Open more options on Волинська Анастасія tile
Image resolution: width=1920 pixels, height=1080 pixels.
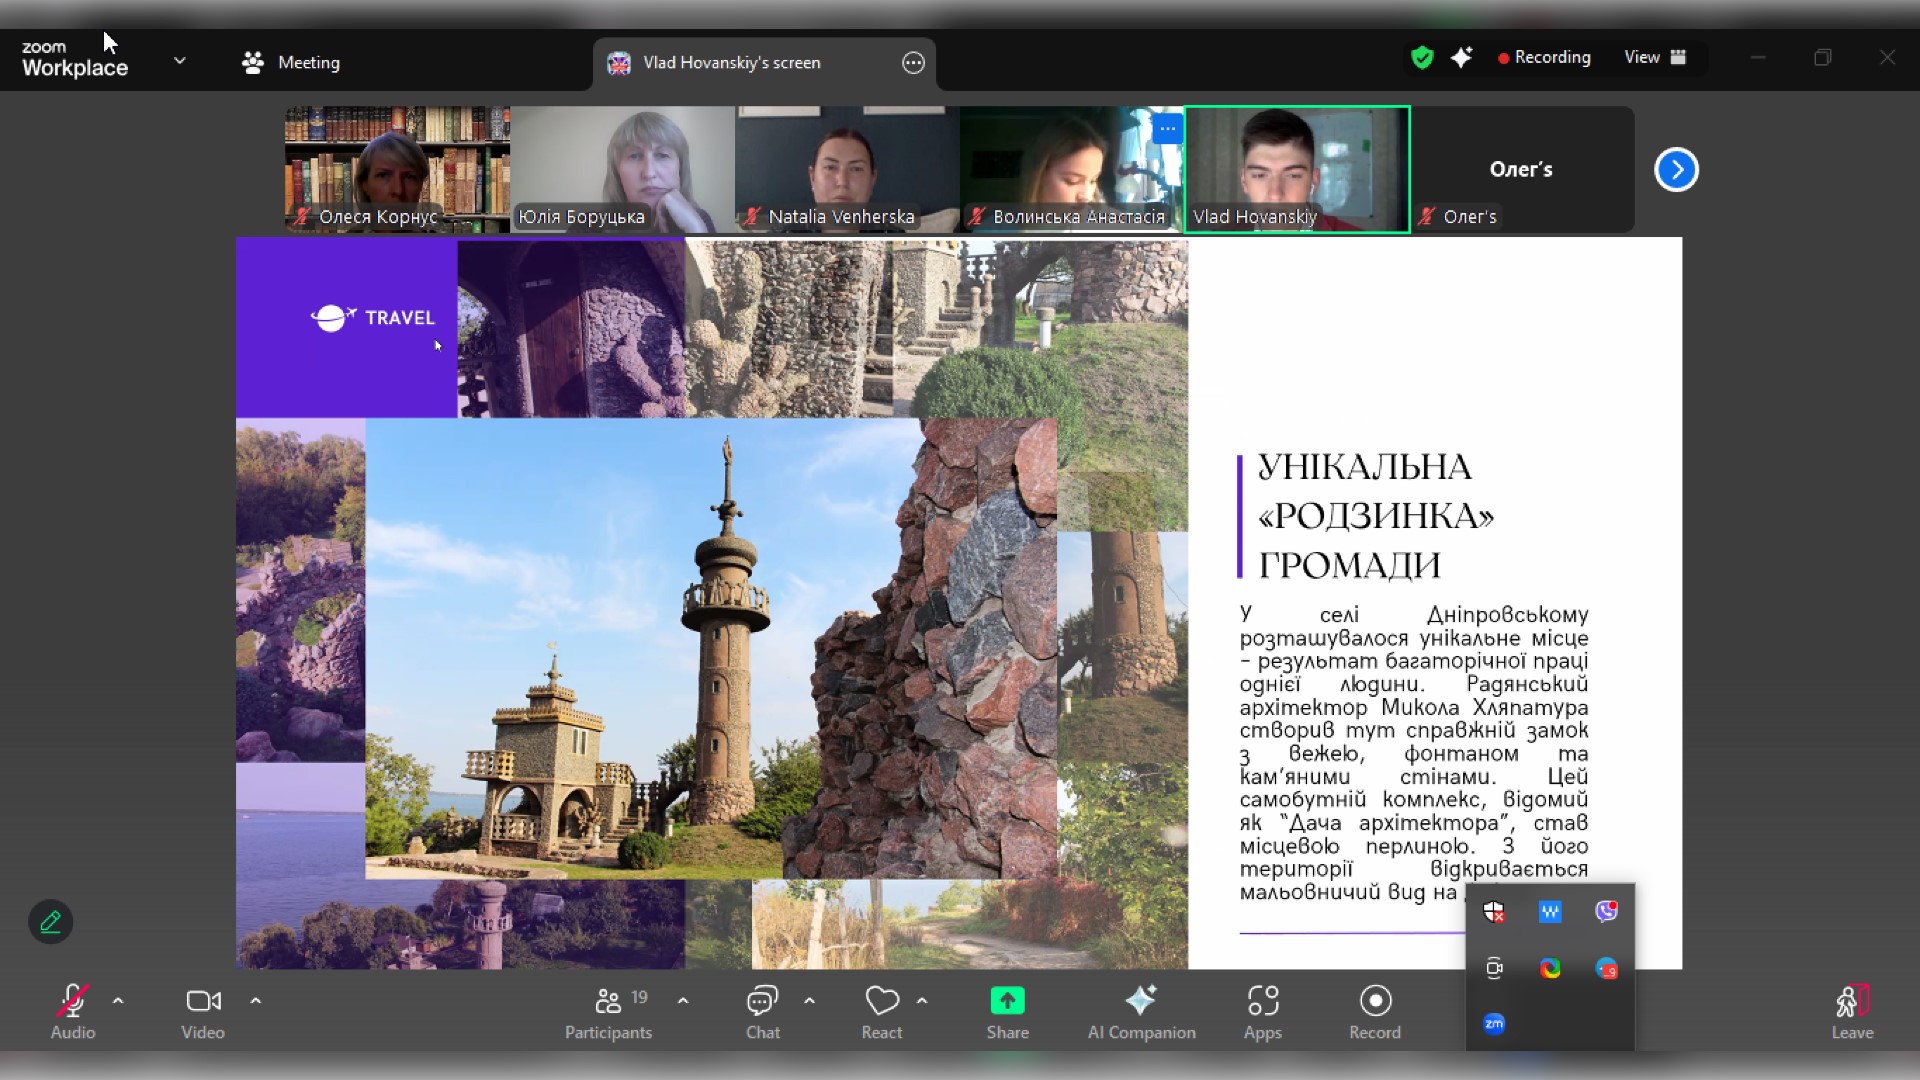pyautogui.click(x=1167, y=129)
